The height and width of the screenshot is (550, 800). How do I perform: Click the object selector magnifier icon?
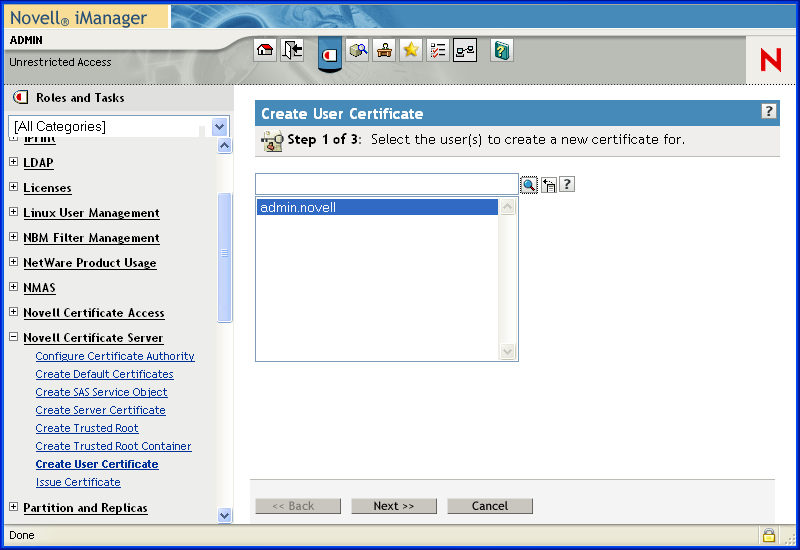(529, 185)
